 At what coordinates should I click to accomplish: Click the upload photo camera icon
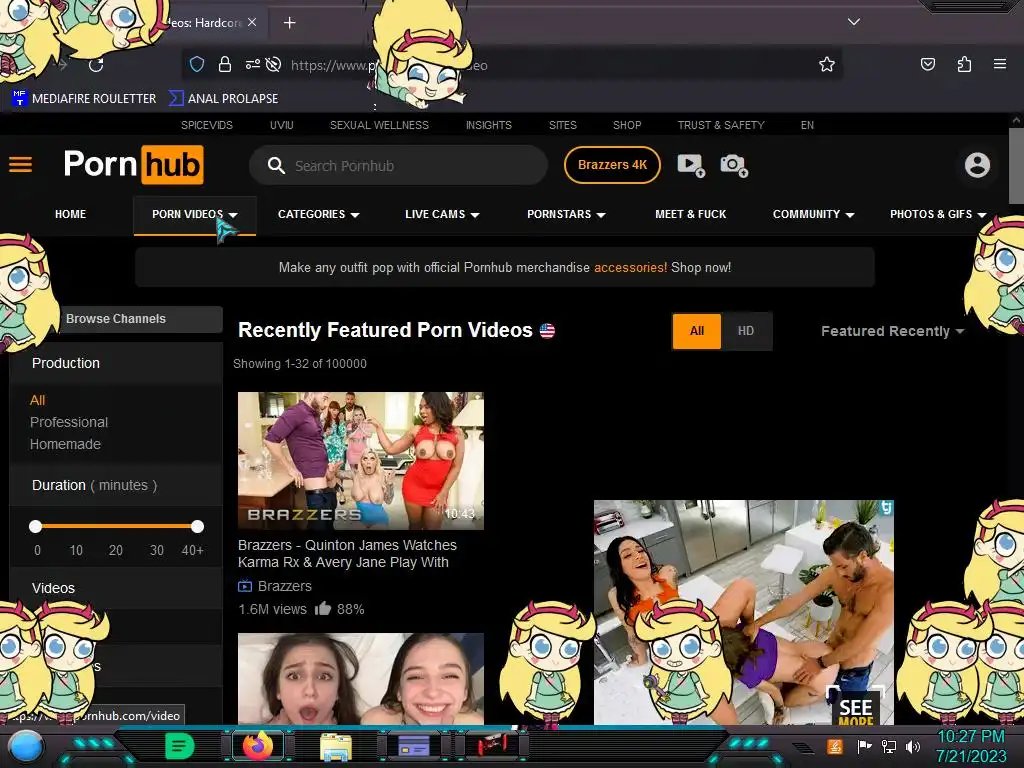click(x=734, y=165)
